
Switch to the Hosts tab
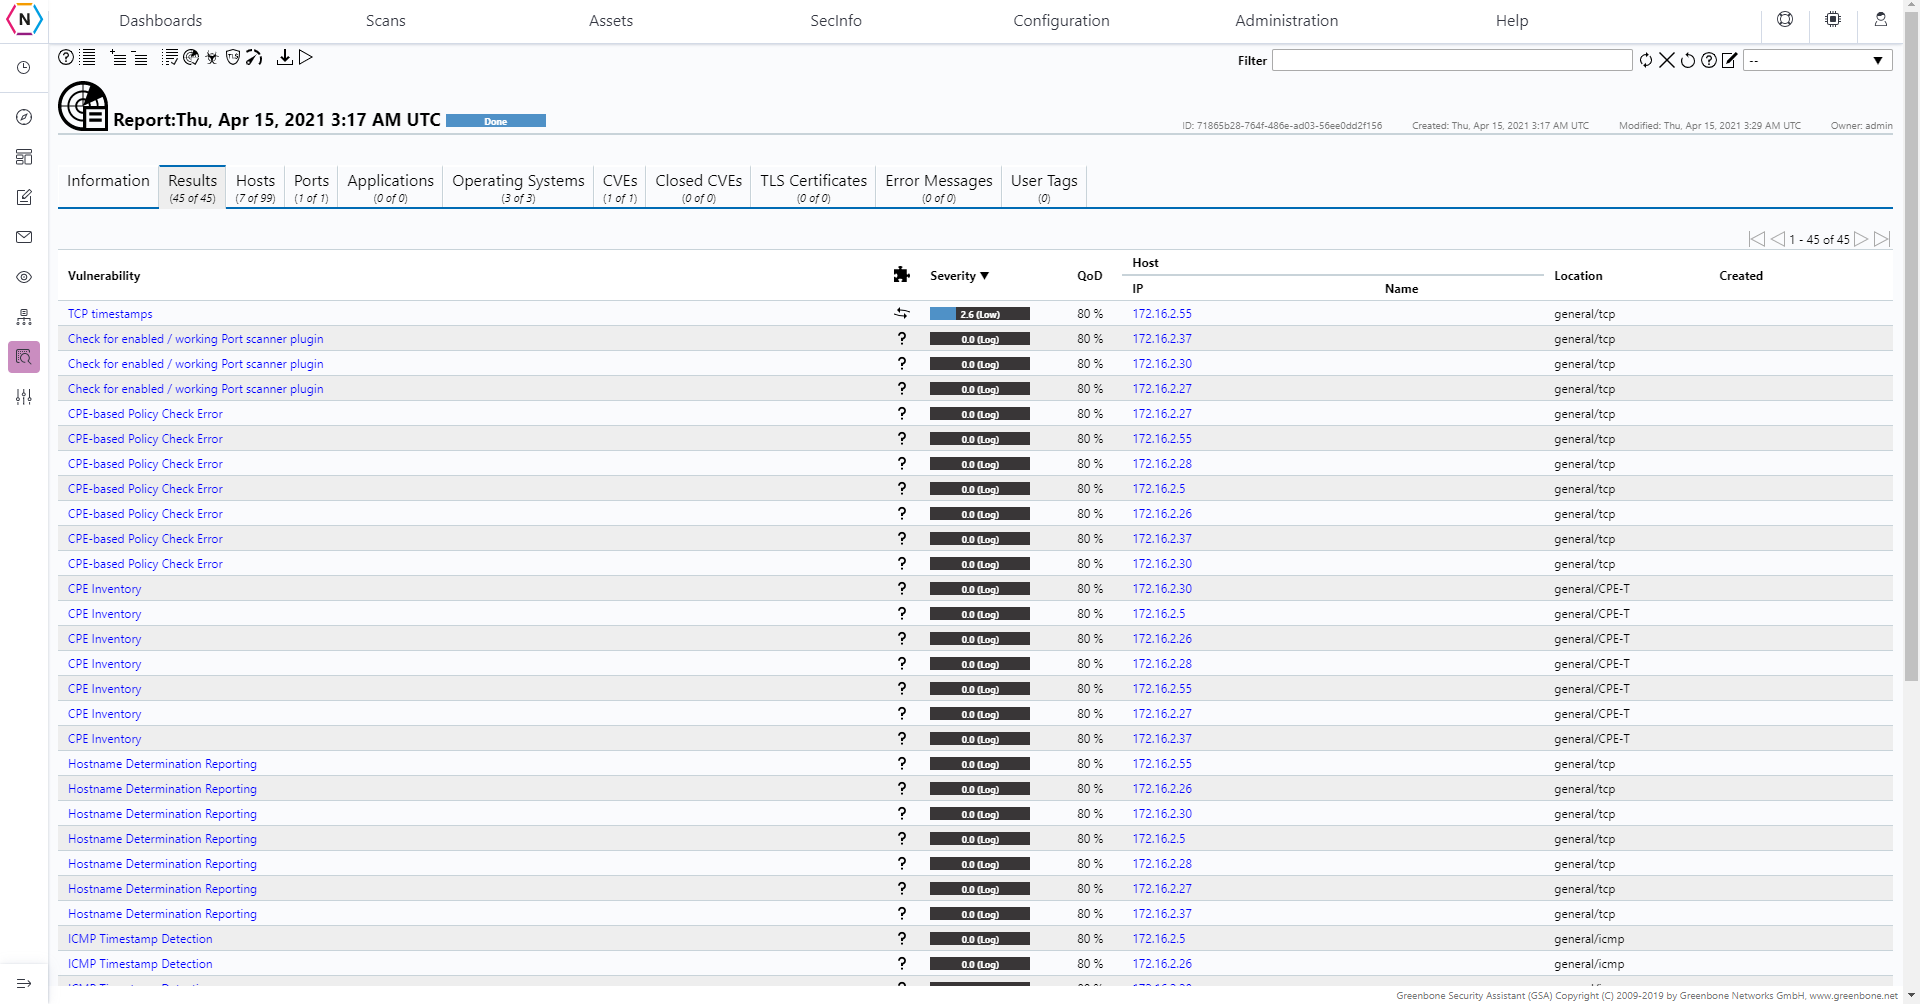tap(255, 186)
